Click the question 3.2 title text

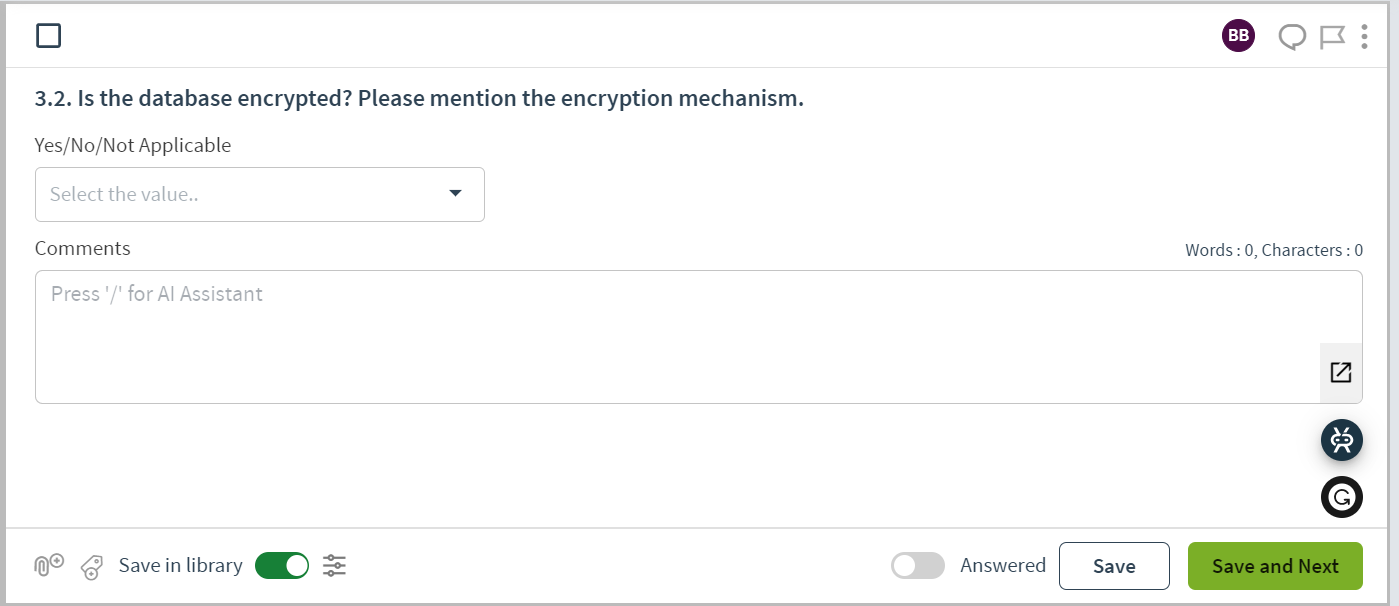(419, 98)
